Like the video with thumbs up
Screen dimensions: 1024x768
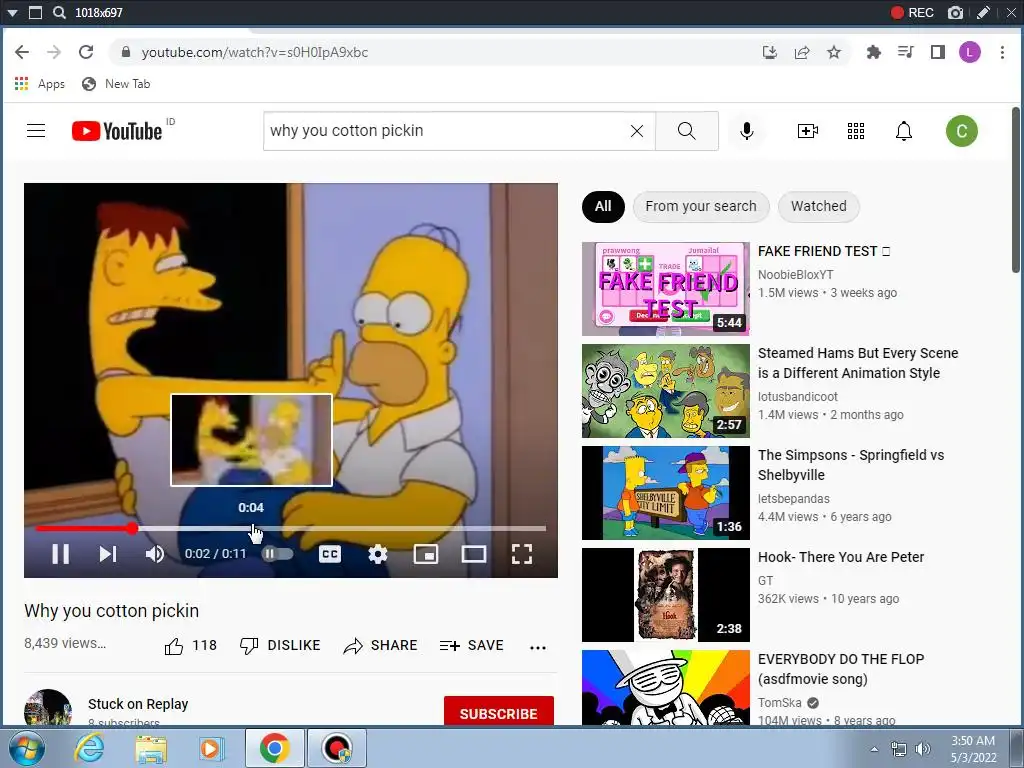[x=190, y=646]
